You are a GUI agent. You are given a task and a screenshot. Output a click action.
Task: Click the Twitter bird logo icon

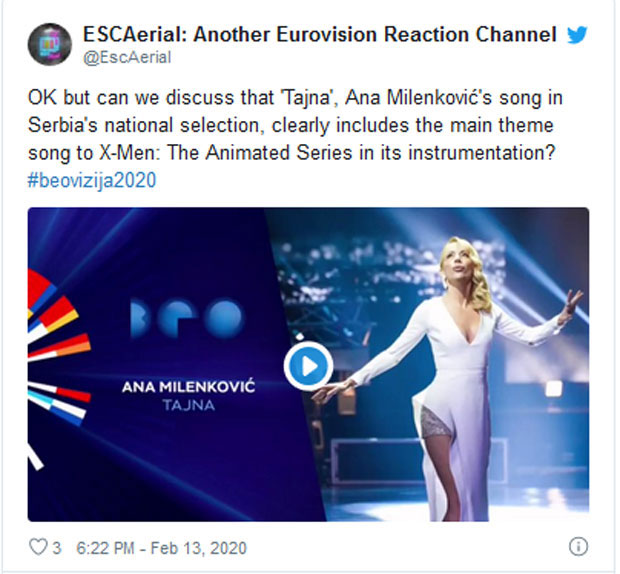click(577, 35)
